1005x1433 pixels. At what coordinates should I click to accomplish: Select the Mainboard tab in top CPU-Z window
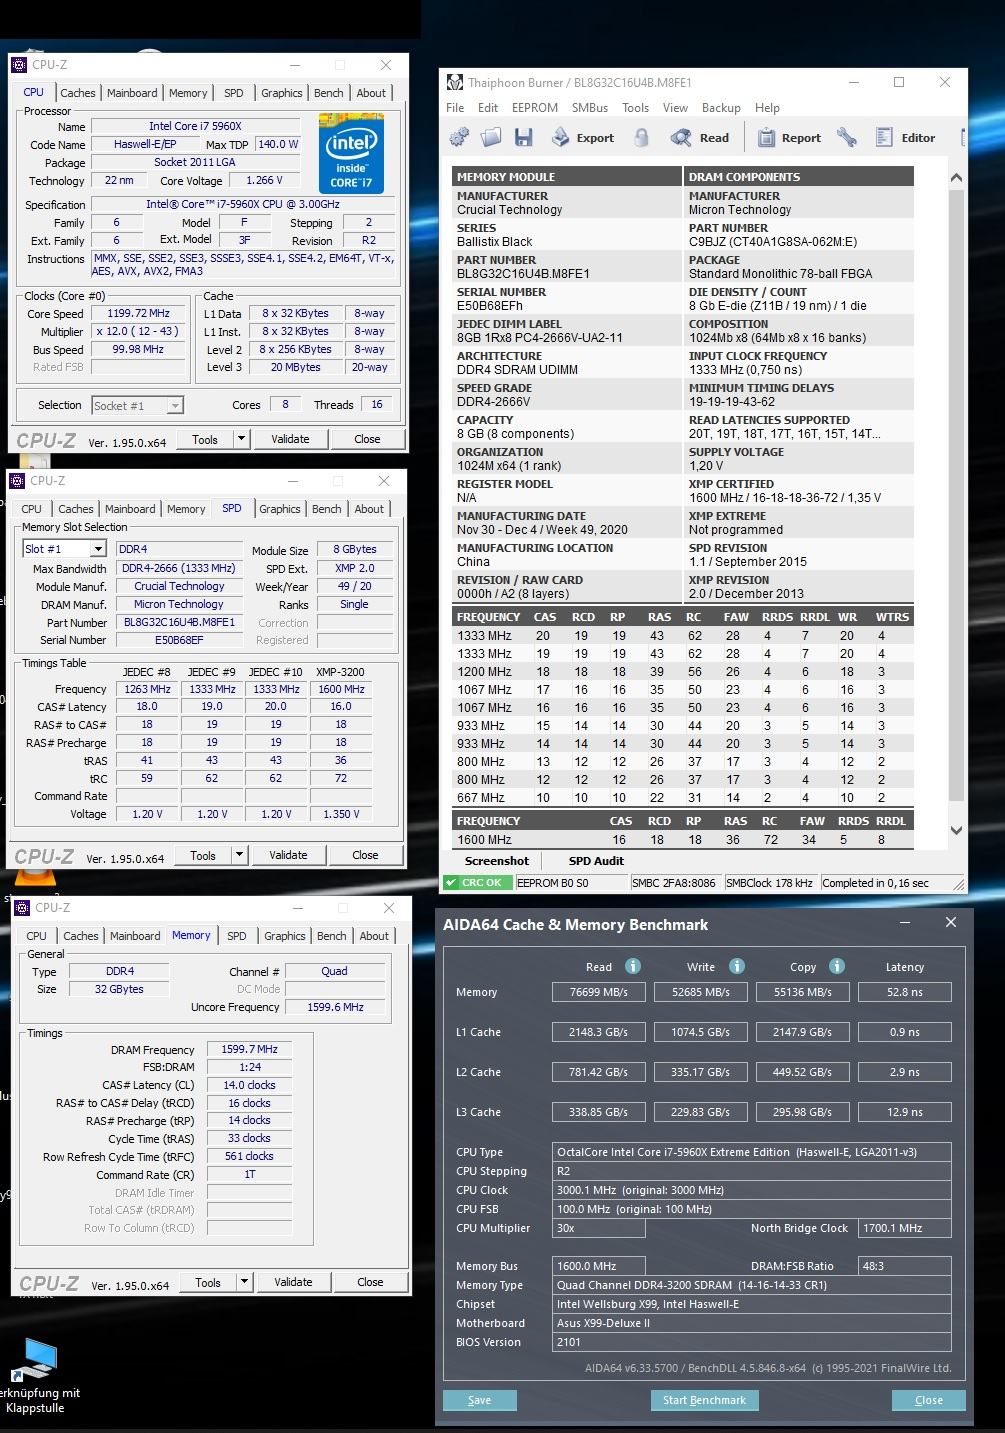(x=132, y=93)
